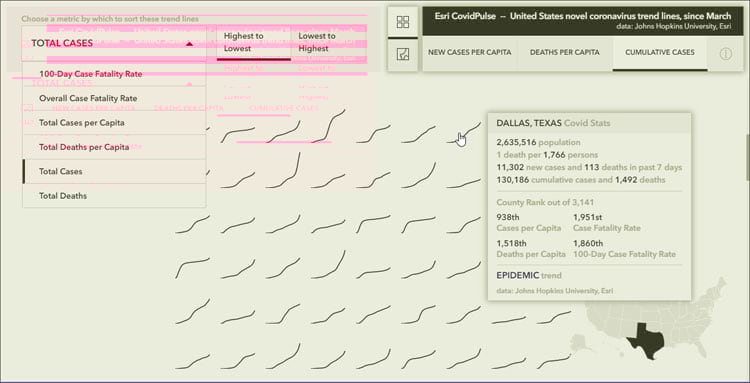This screenshot has height=383, width=750.
Task: Choose 100-Day Case Fatality Rate option
Action: click(x=114, y=74)
